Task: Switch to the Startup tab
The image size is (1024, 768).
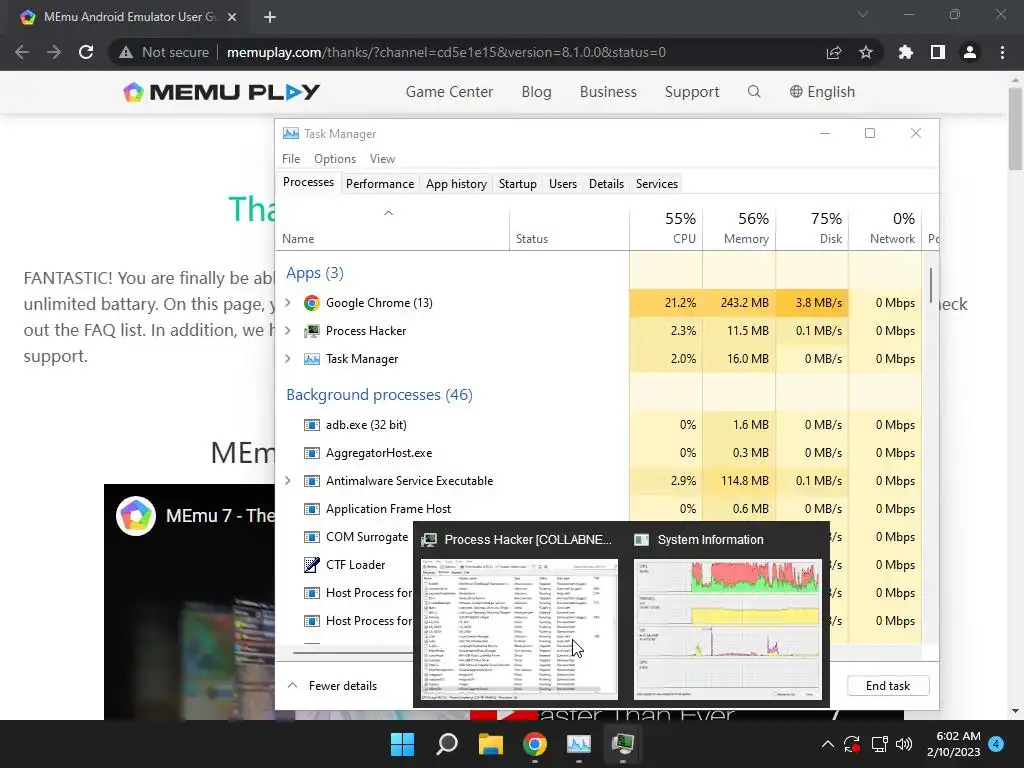Action: (x=518, y=184)
